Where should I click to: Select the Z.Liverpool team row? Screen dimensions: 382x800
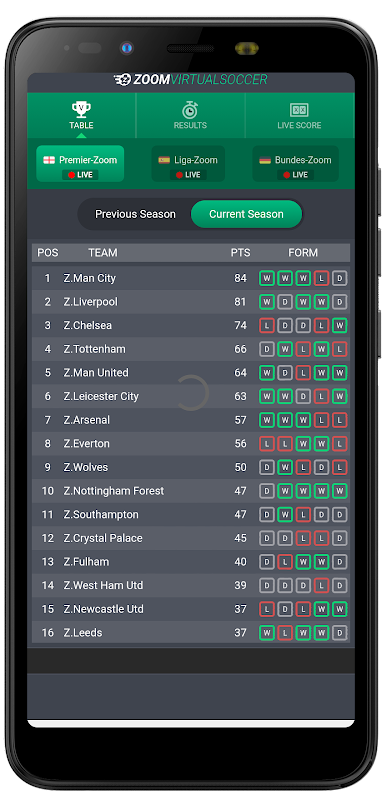click(191, 302)
